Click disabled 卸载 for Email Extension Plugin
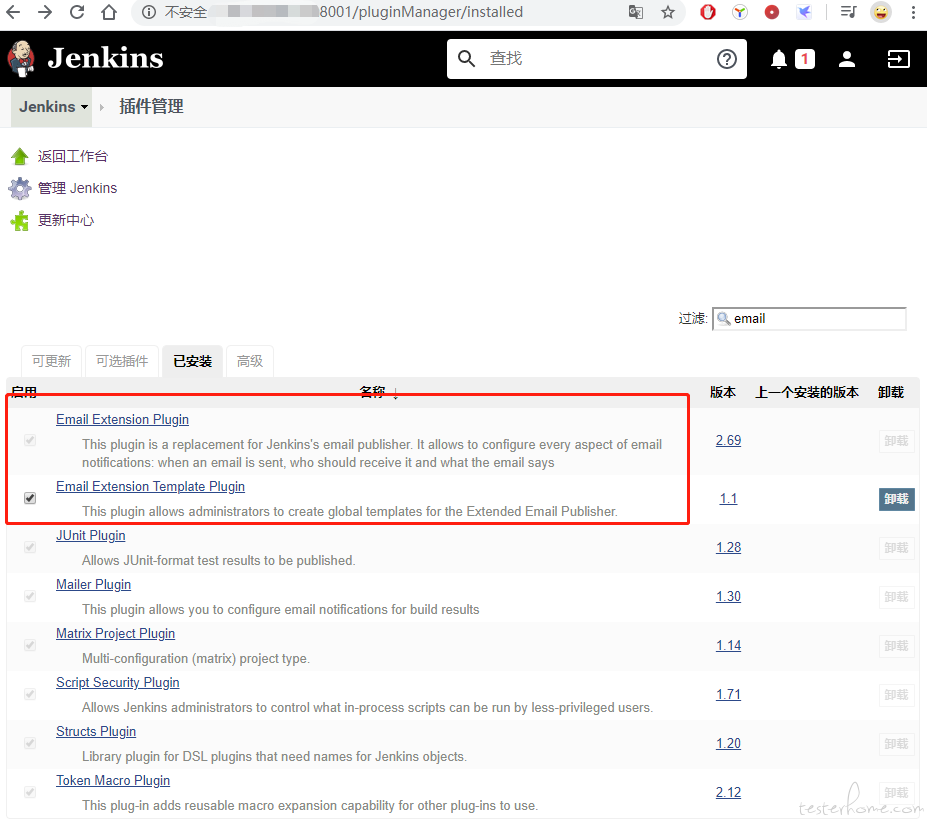This screenshot has height=827, width=927. coord(896,442)
